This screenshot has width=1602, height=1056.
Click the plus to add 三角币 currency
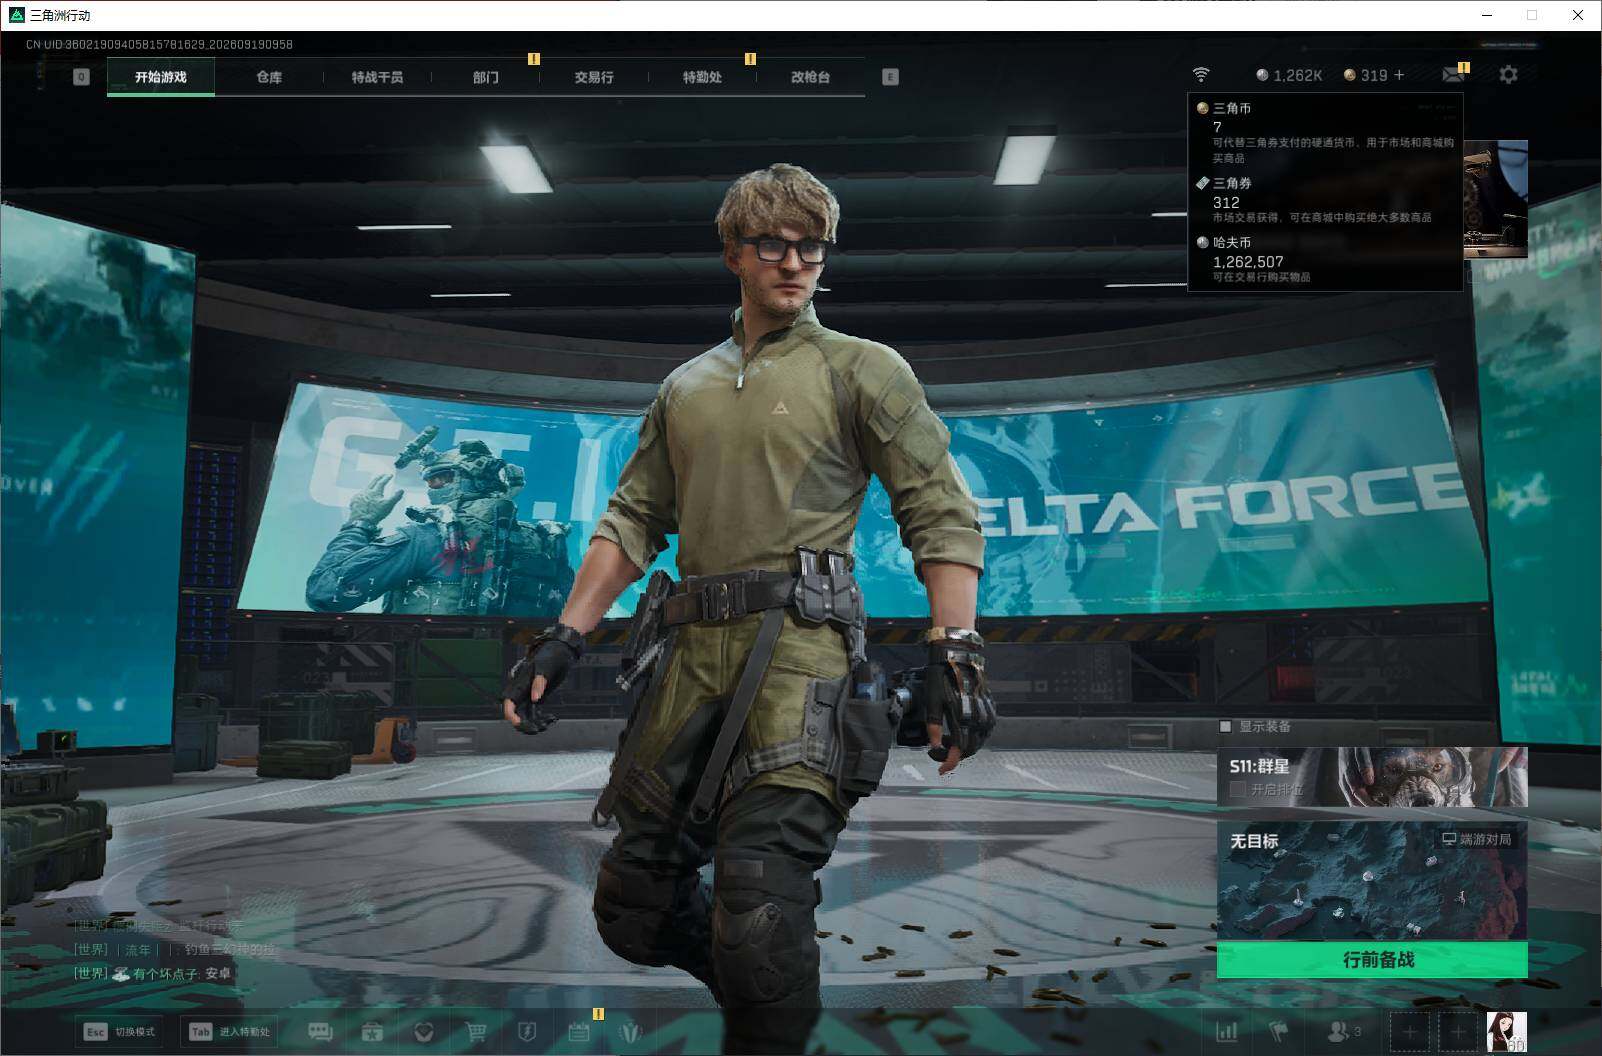pos(1399,75)
